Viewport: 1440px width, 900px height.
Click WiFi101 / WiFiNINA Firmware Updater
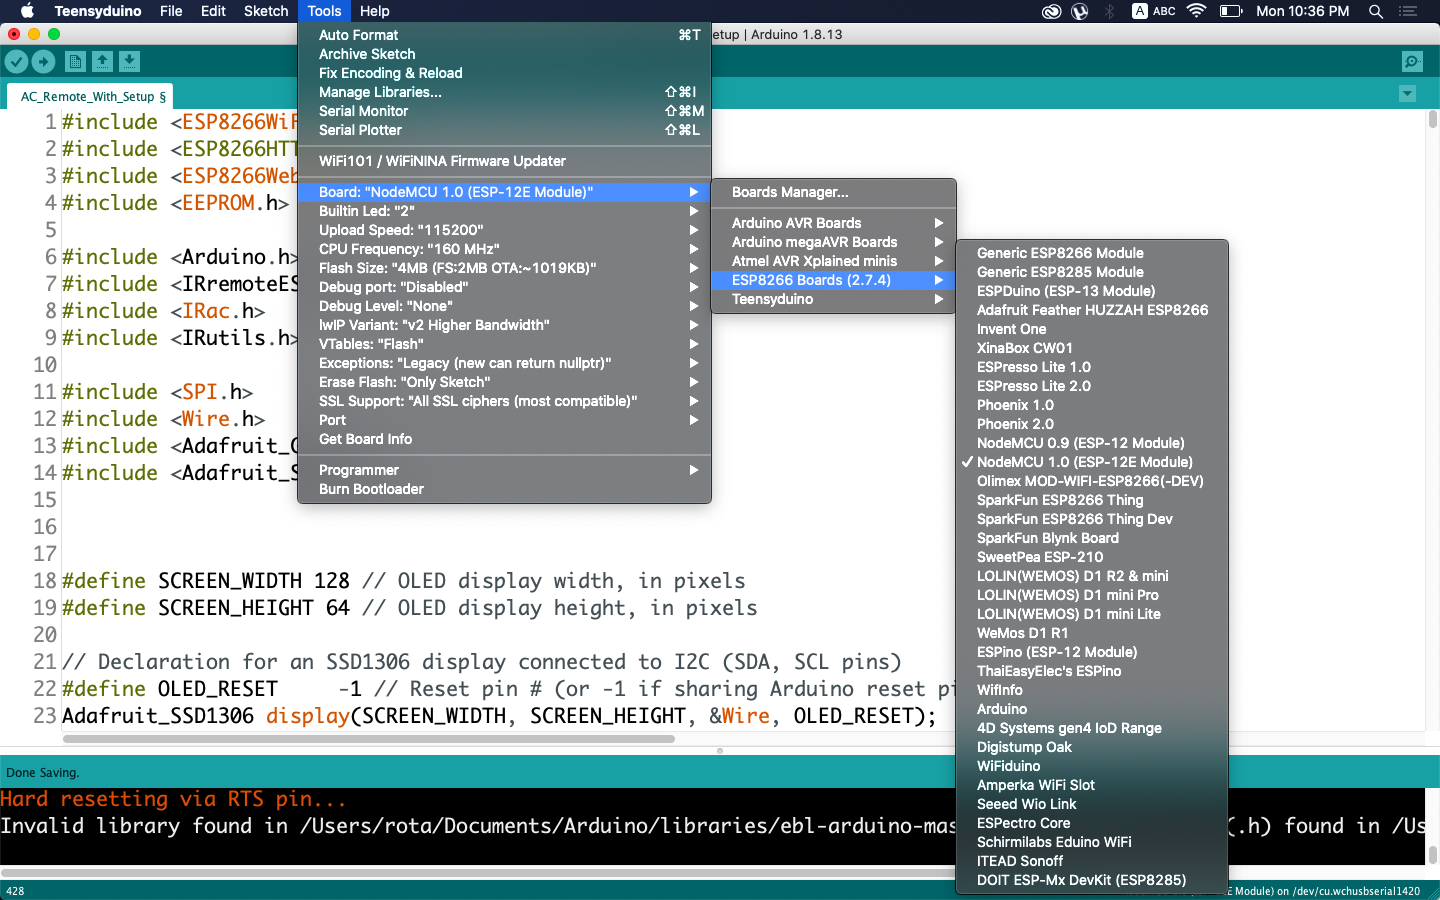pos(504,161)
